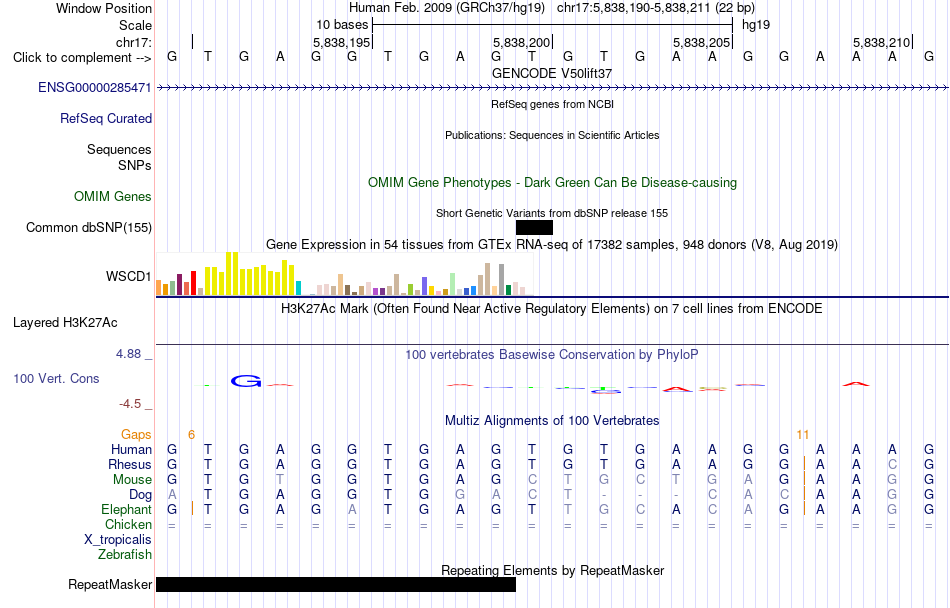Click 'Multiz Alignments of 100 Vertebrates' title
This screenshot has width=950, height=608.
tap(552, 421)
